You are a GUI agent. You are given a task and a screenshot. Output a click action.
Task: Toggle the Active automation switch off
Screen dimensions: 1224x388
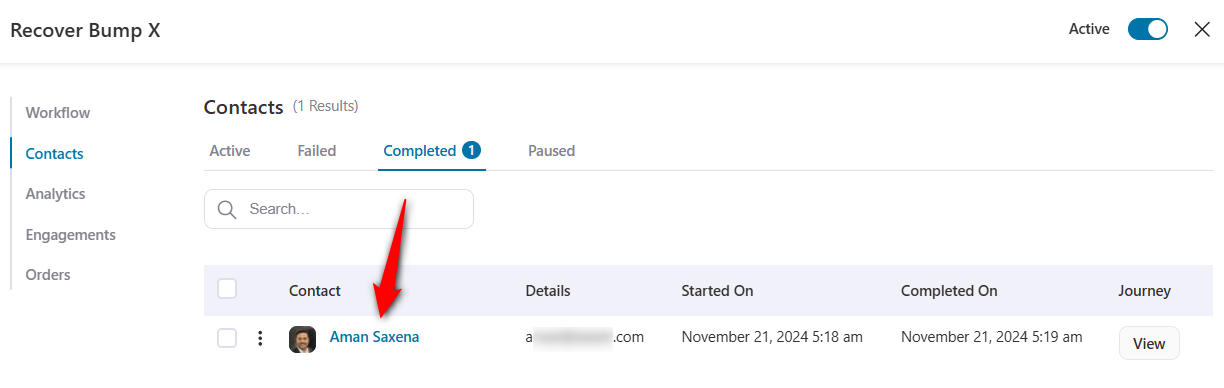point(1148,29)
